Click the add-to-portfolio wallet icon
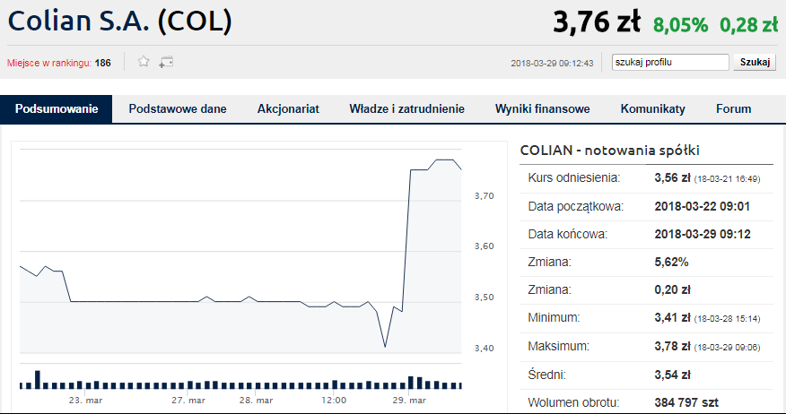This screenshot has height=414, width=786. tap(166, 62)
